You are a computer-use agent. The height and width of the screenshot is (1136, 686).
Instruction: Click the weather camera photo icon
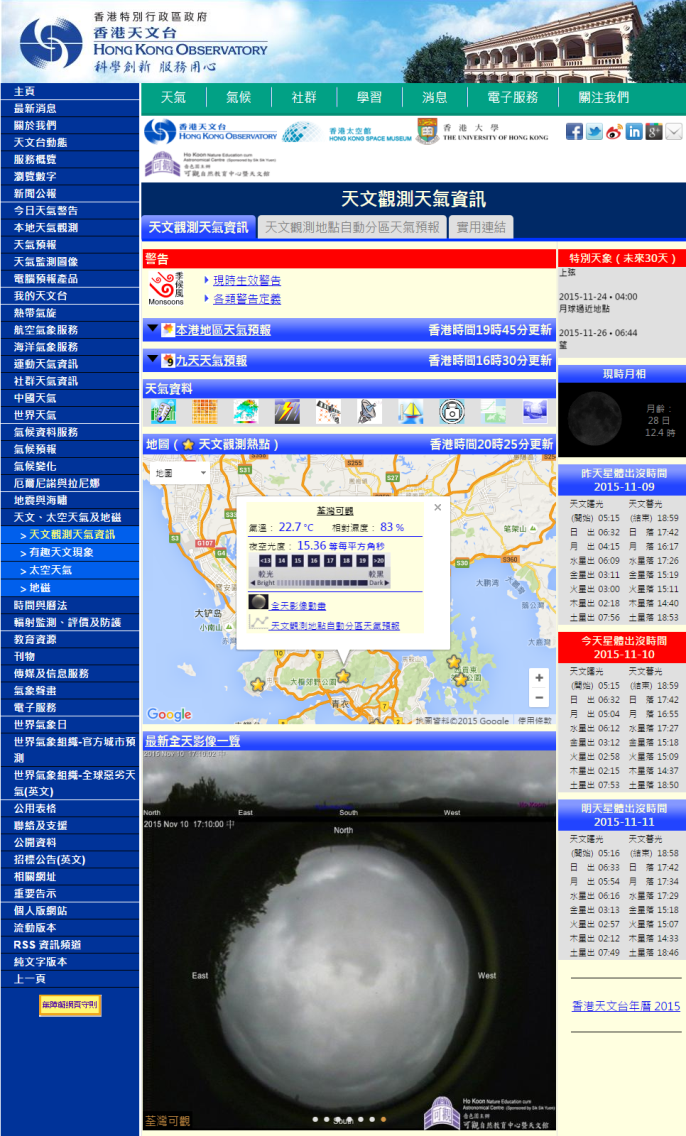point(452,412)
